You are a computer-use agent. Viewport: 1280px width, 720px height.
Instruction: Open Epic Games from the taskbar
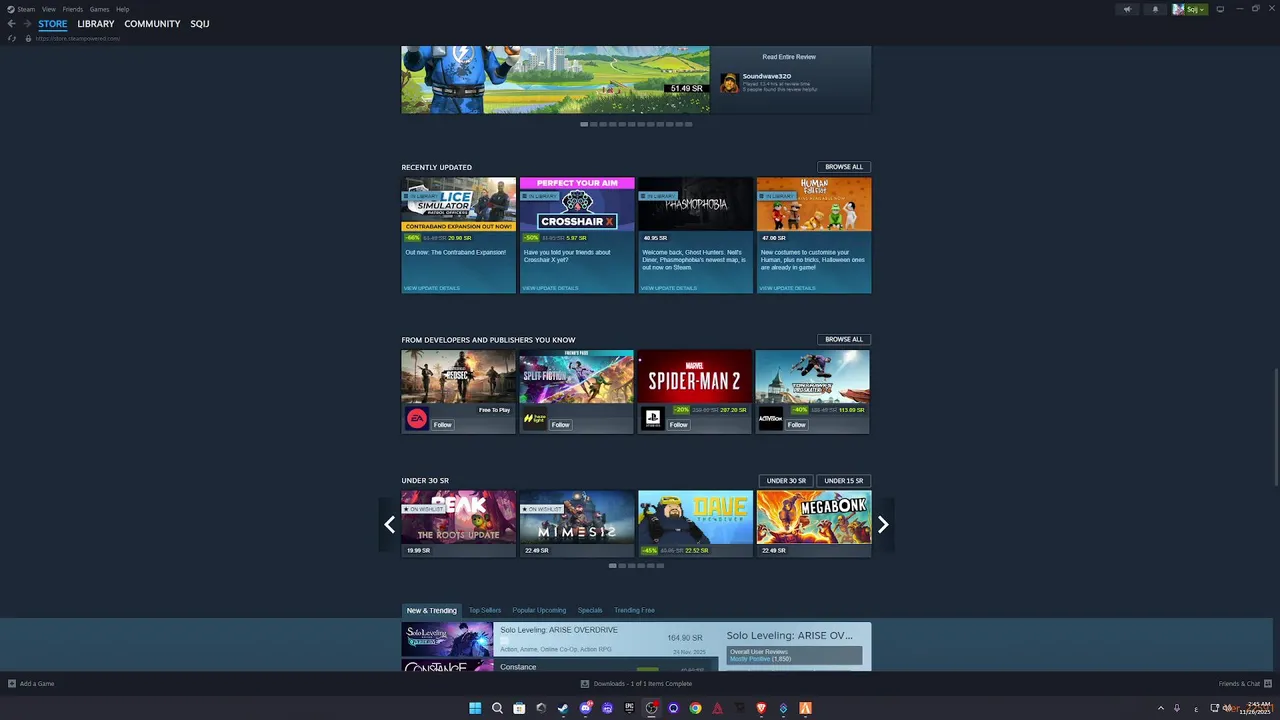629,708
